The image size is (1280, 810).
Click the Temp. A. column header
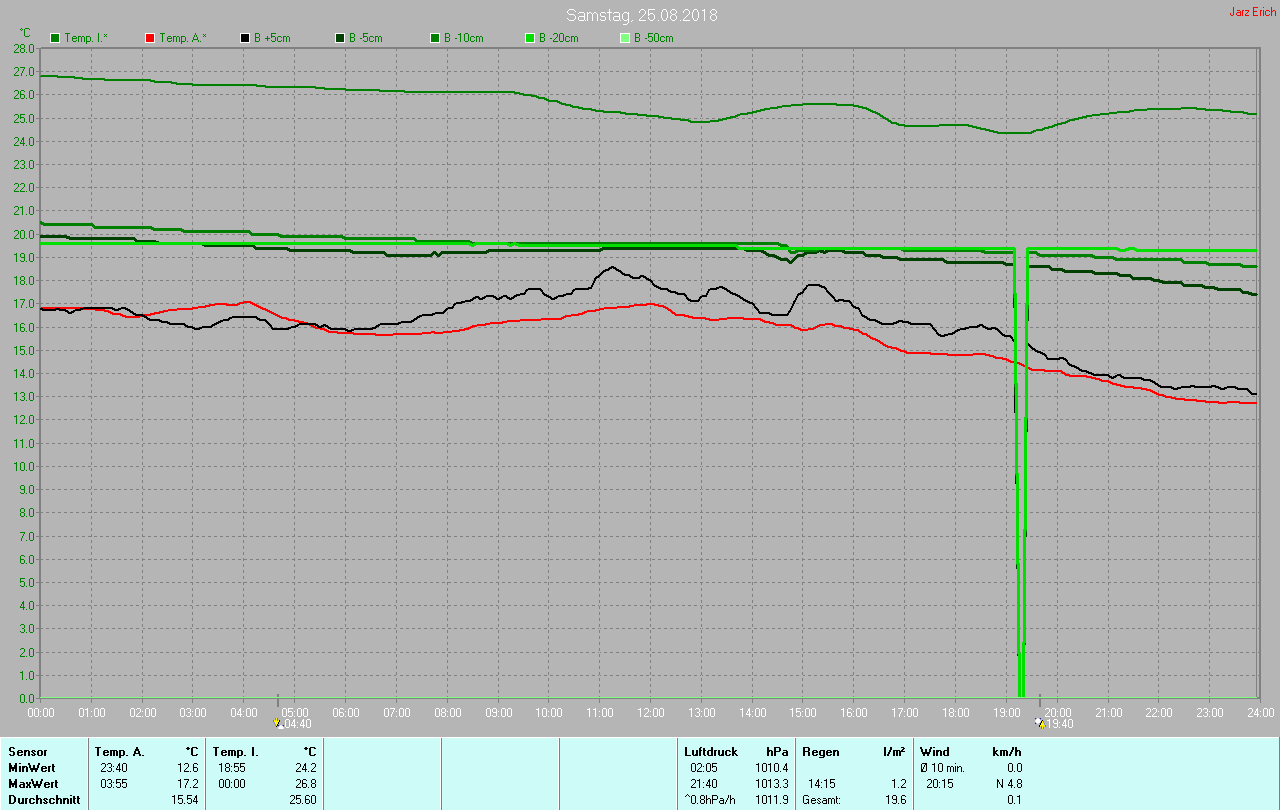(119, 751)
